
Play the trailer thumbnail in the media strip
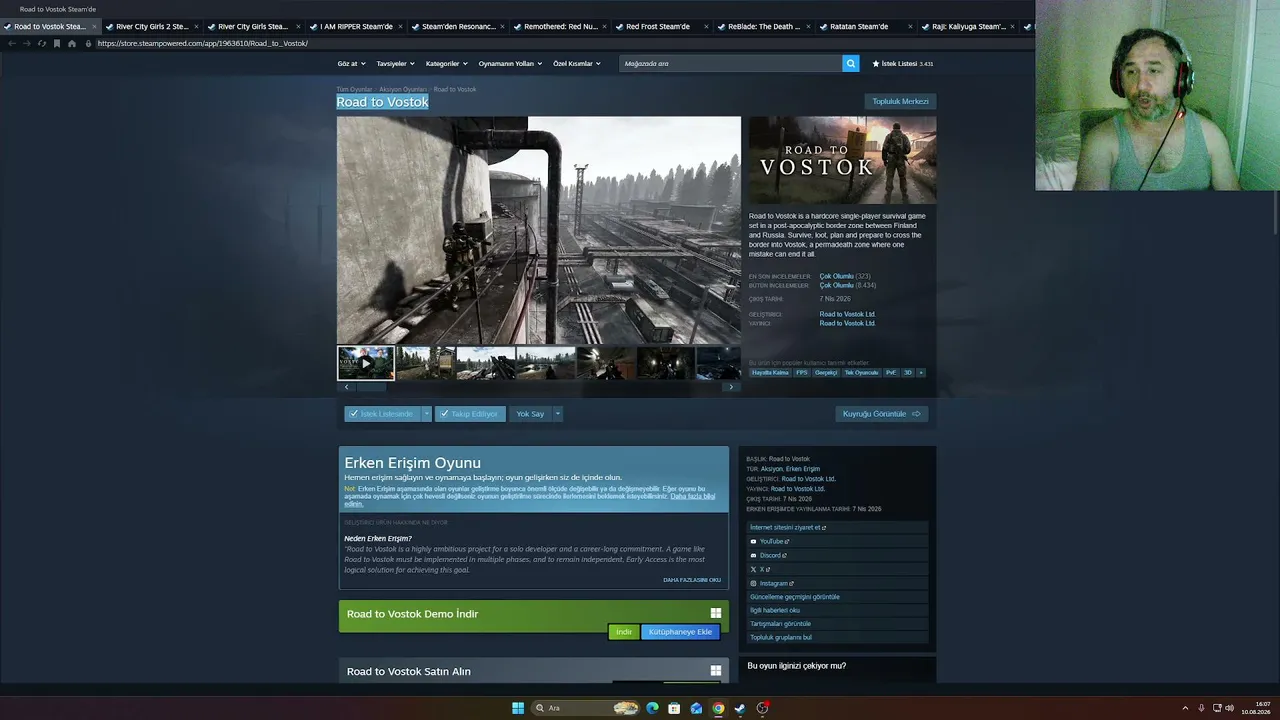click(366, 363)
